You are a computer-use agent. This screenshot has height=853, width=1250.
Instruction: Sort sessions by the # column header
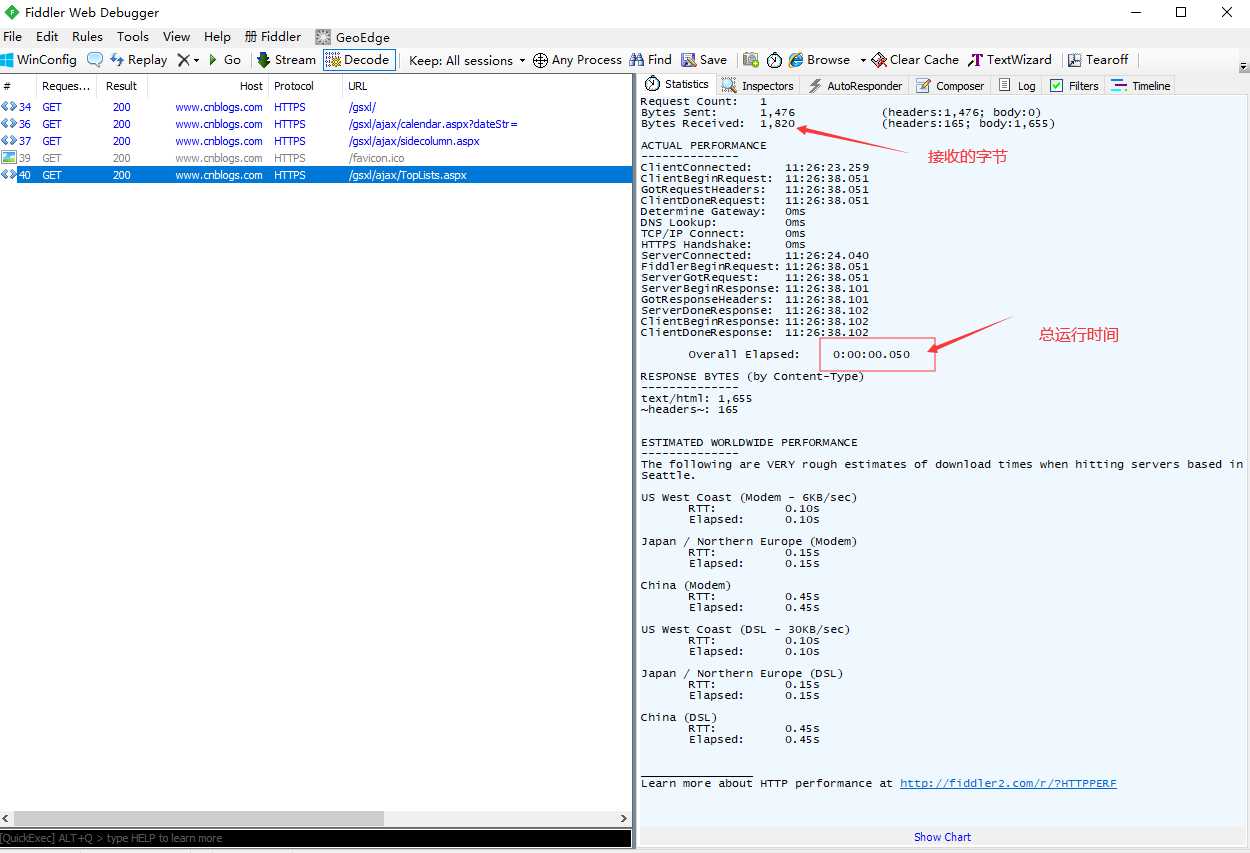click(x=17, y=86)
